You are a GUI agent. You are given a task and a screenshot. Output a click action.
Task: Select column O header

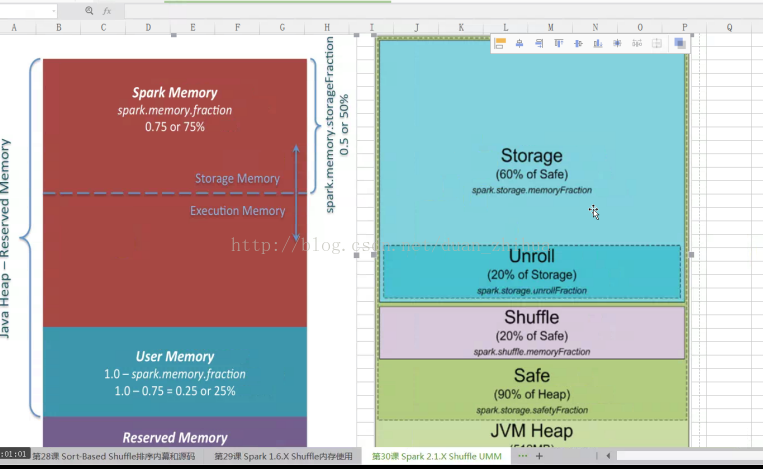(x=640, y=28)
